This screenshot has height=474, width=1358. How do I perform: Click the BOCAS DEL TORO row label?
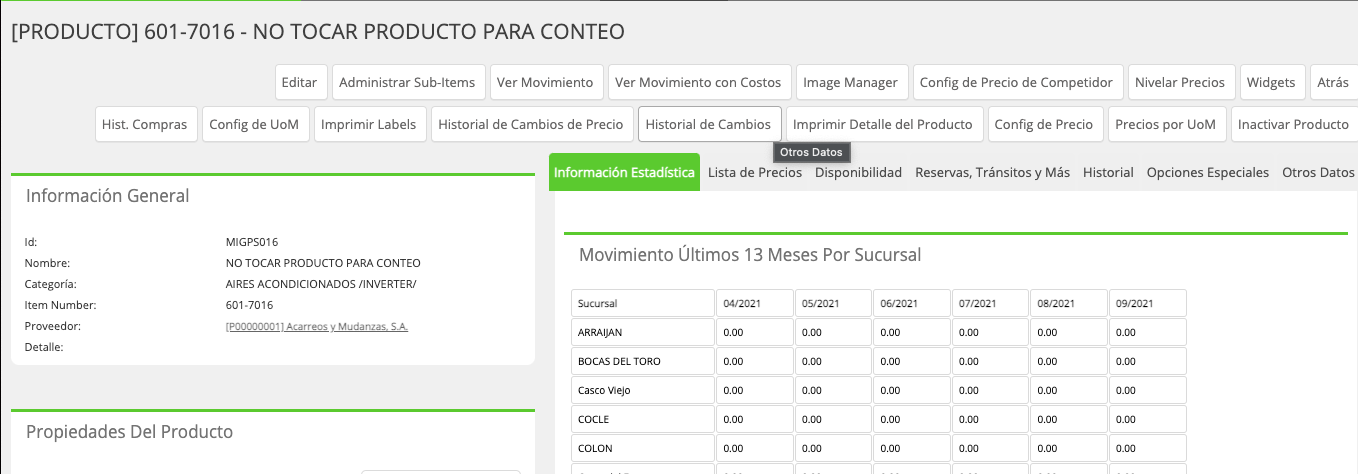click(643, 361)
